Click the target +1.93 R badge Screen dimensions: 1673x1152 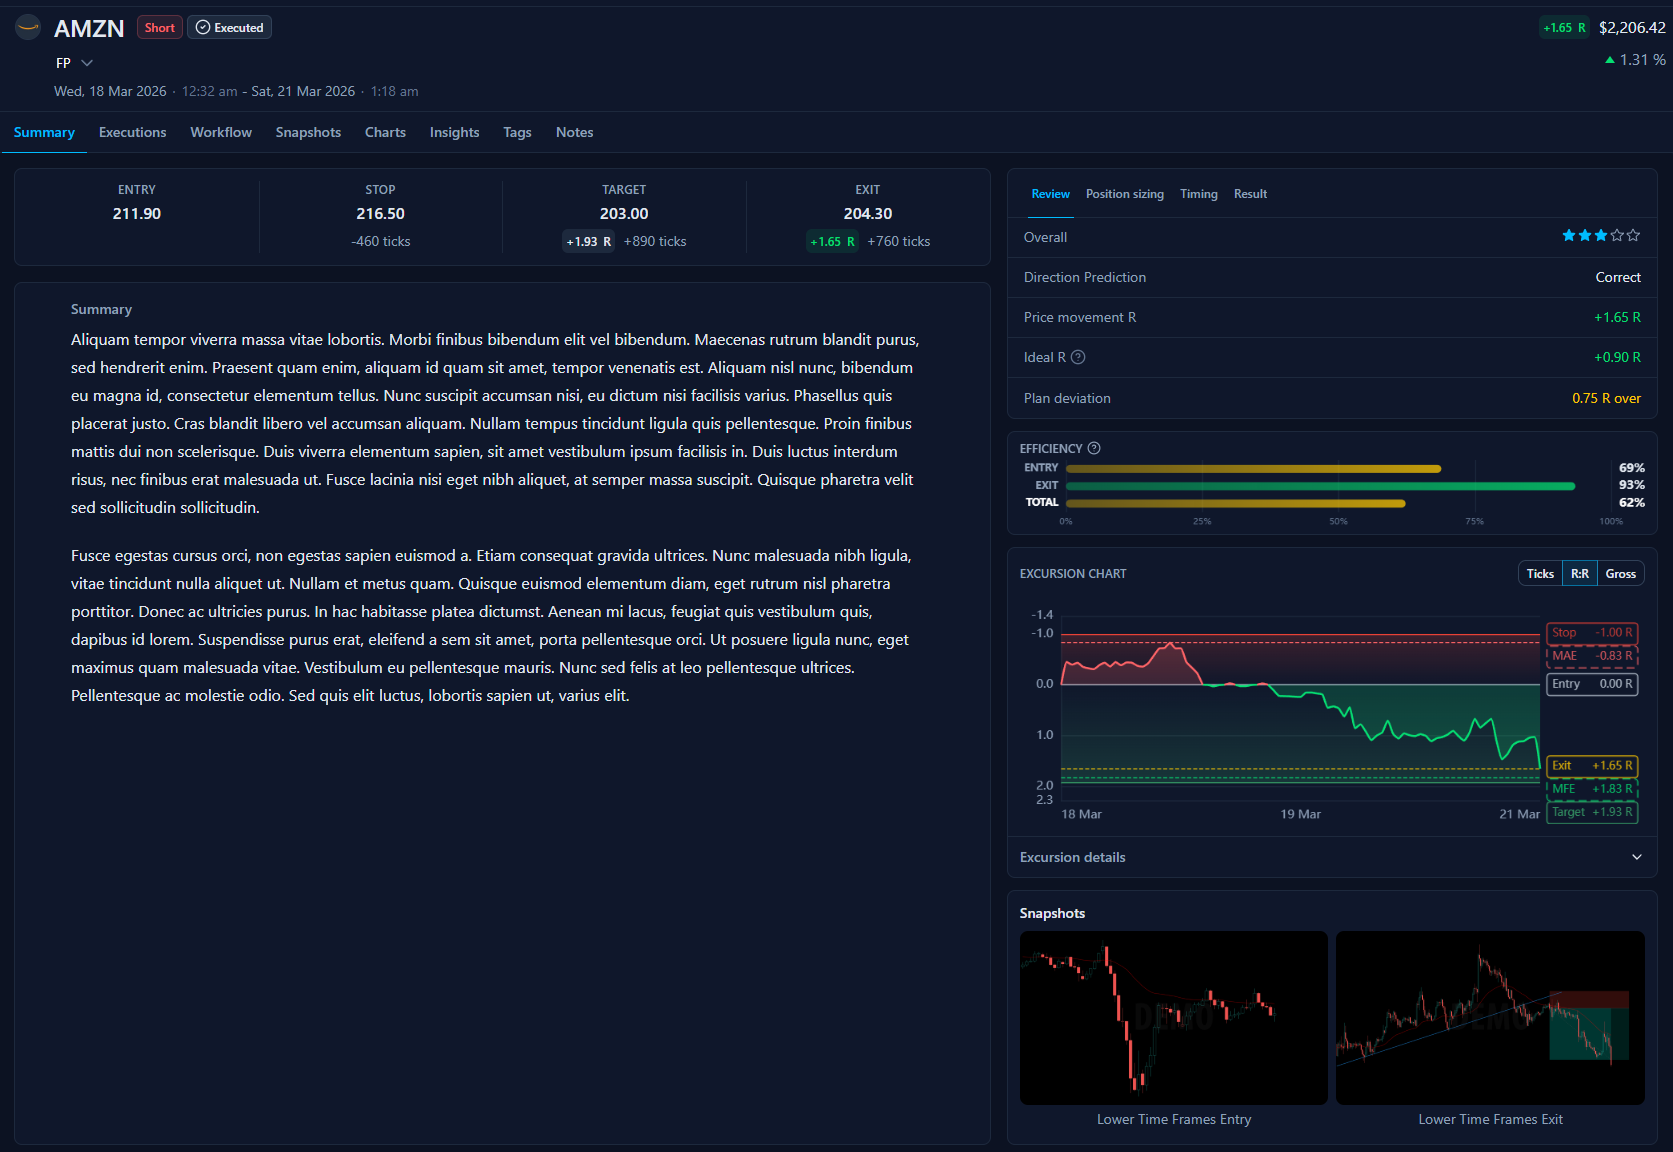pos(589,241)
